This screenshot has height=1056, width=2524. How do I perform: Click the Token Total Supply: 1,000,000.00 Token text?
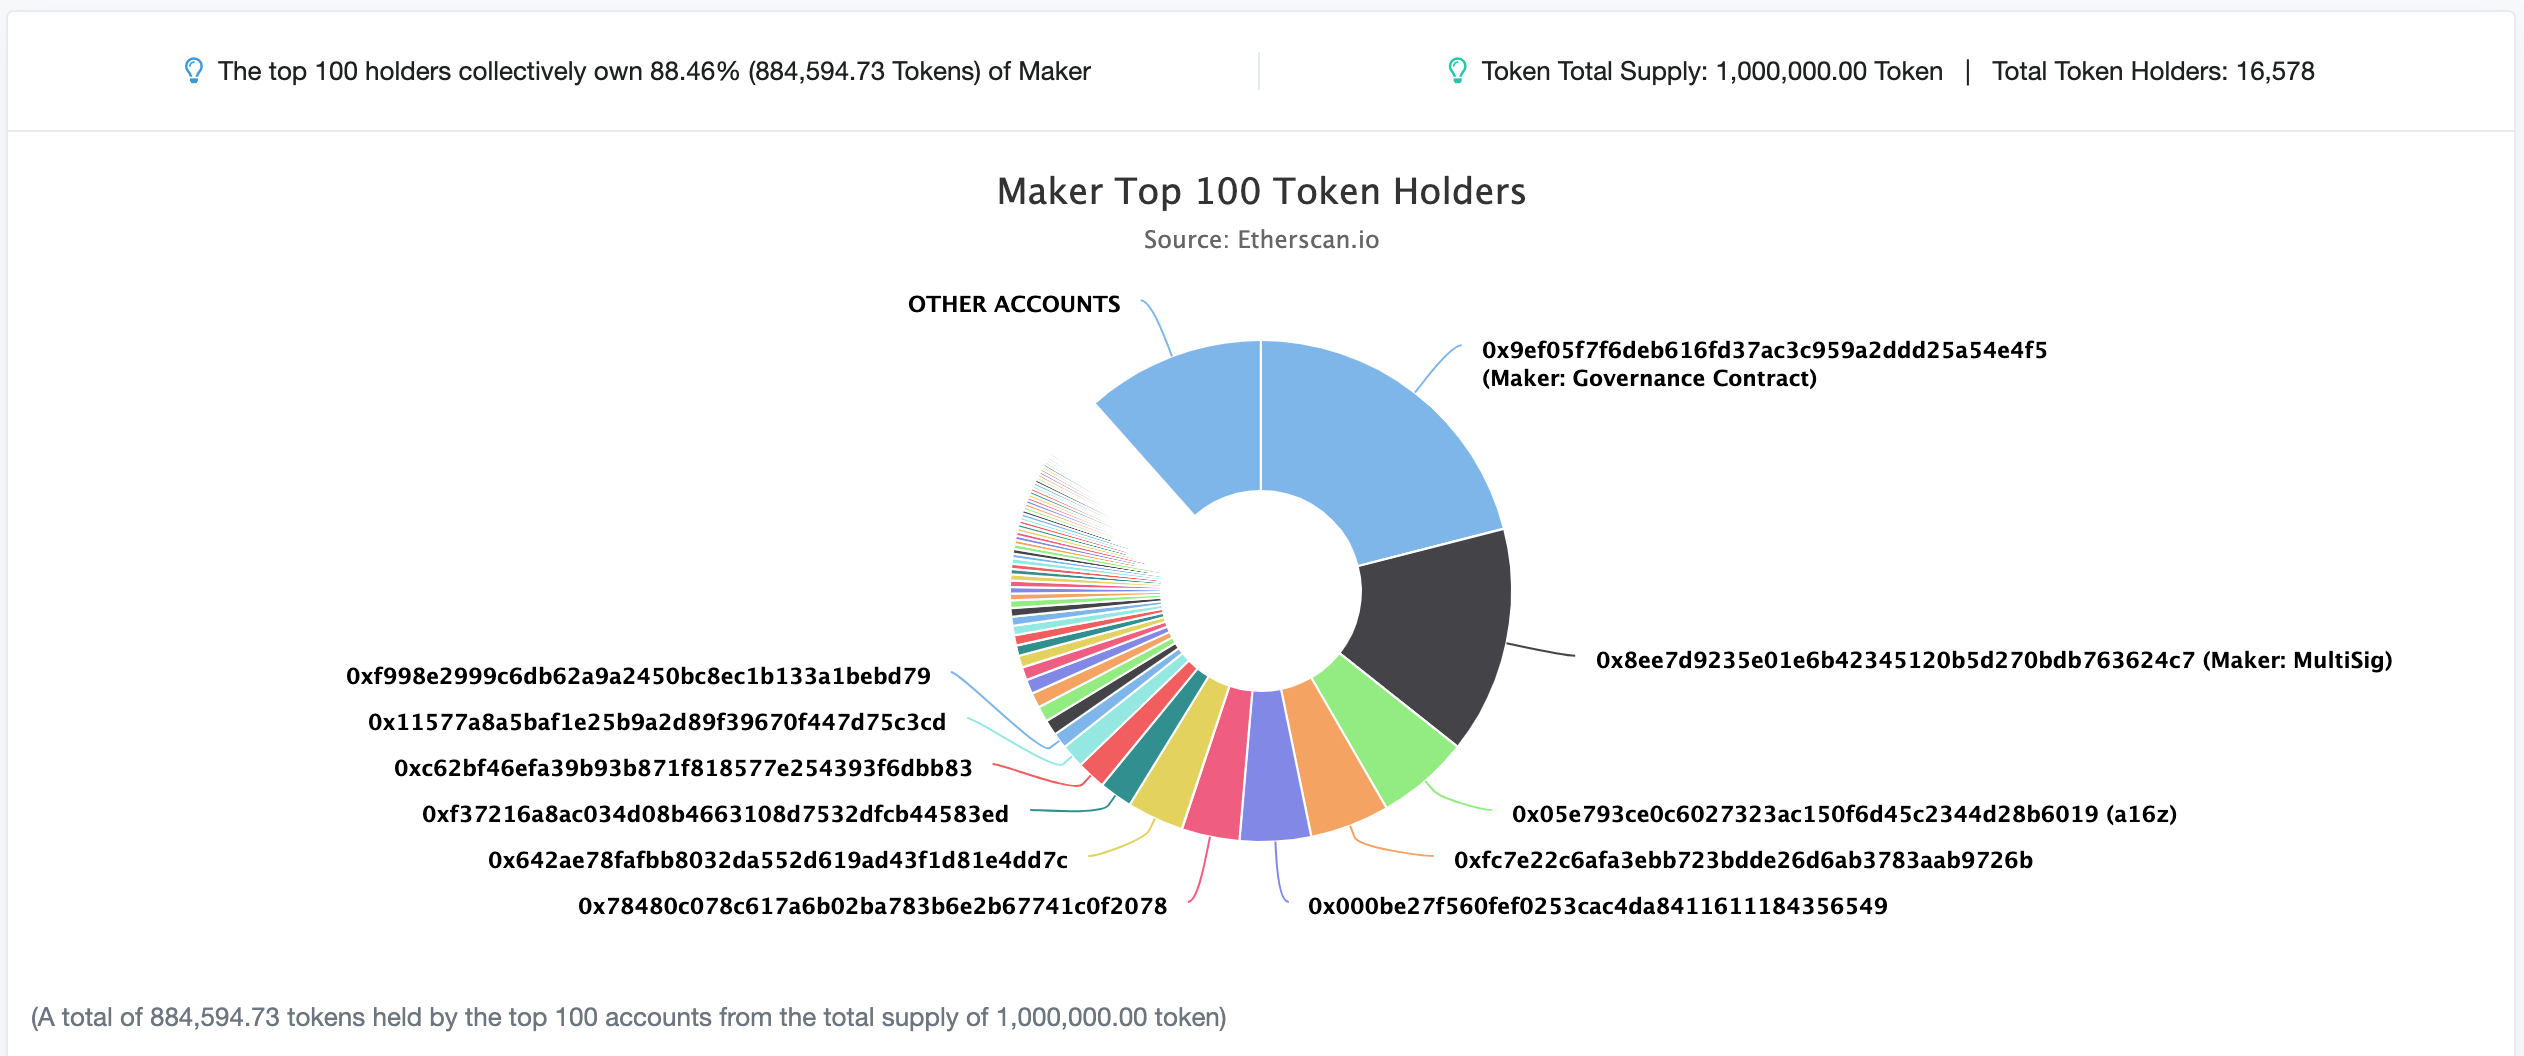pyautogui.click(x=1712, y=71)
